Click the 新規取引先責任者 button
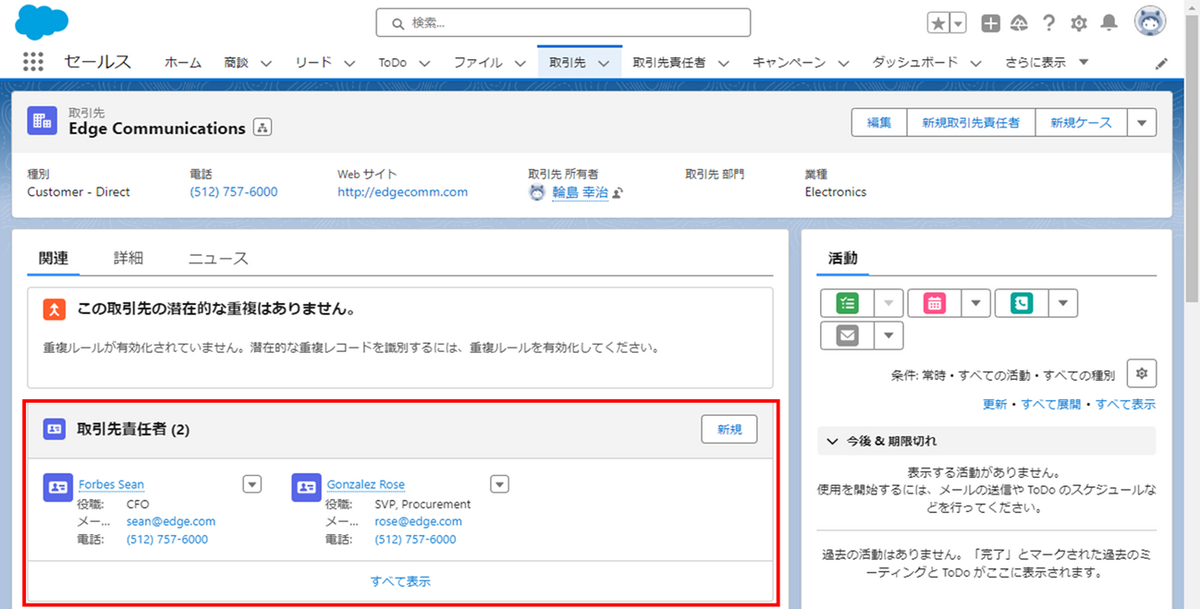1200x609 pixels. 971,122
